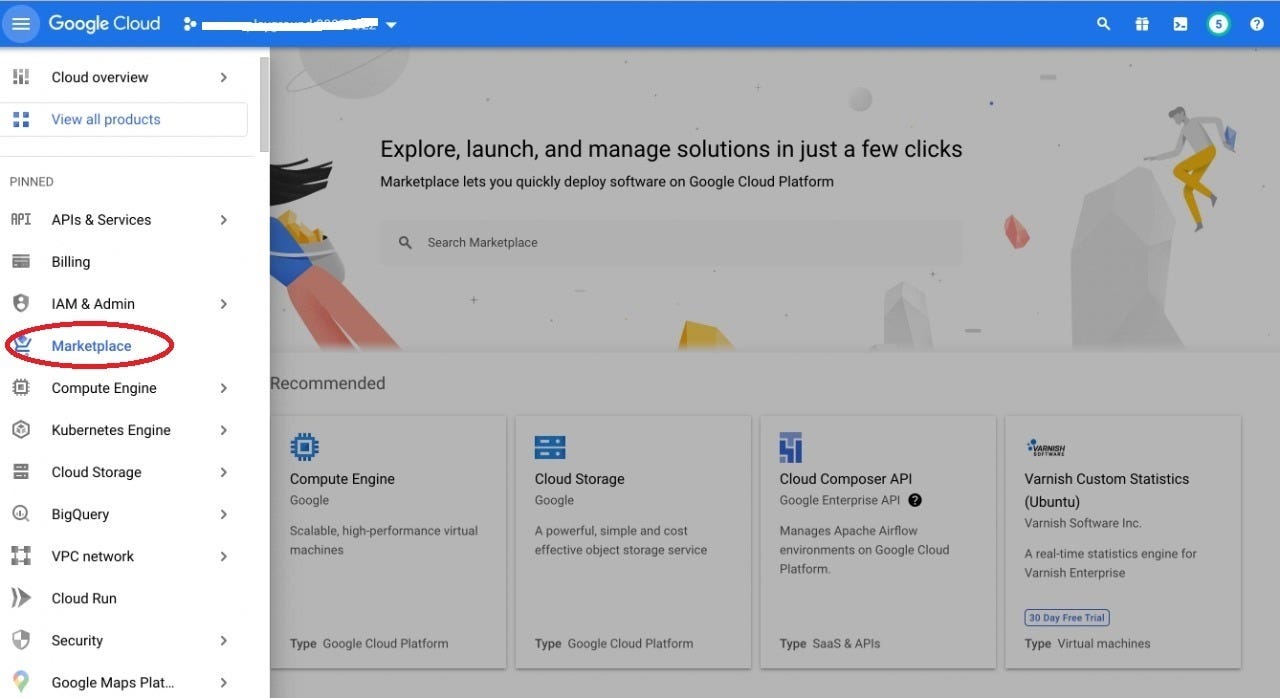Click the Kubernetes Engine icon

pos(21,429)
